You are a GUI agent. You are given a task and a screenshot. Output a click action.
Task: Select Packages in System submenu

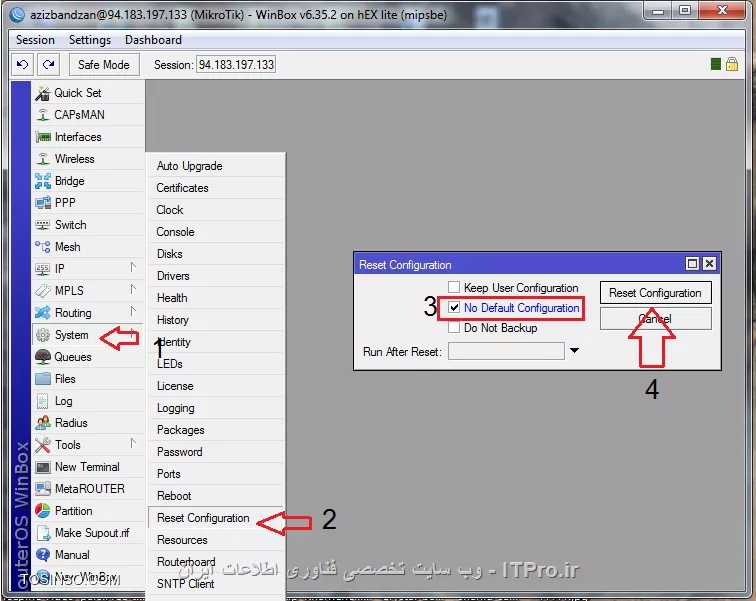[x=216, y=430]
